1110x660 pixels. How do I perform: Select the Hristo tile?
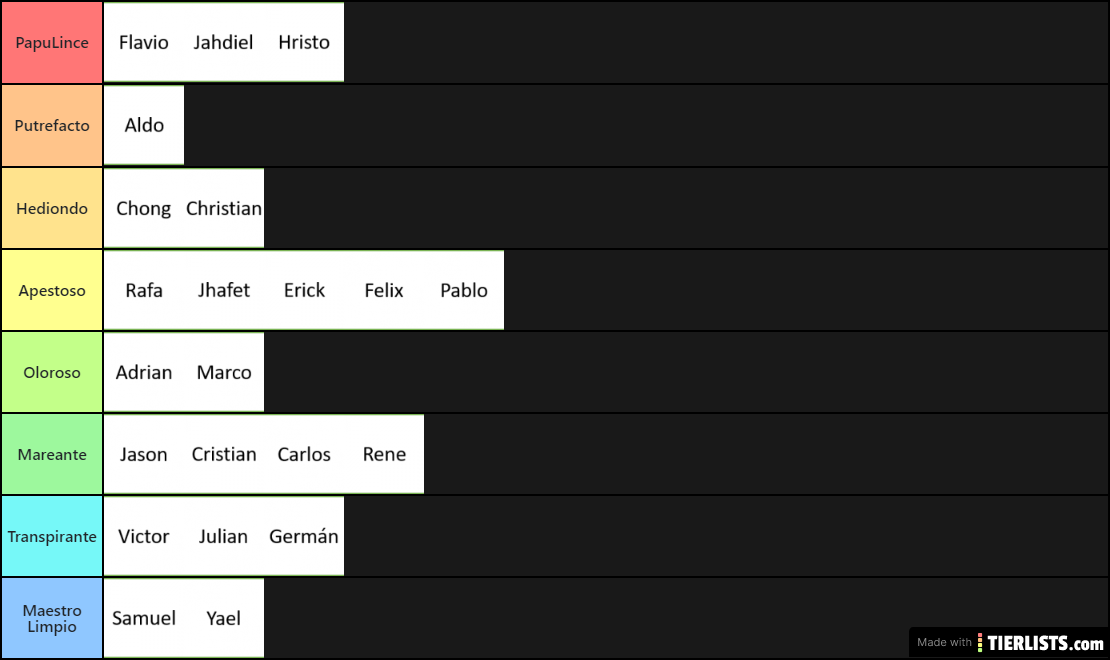(304, 42)
